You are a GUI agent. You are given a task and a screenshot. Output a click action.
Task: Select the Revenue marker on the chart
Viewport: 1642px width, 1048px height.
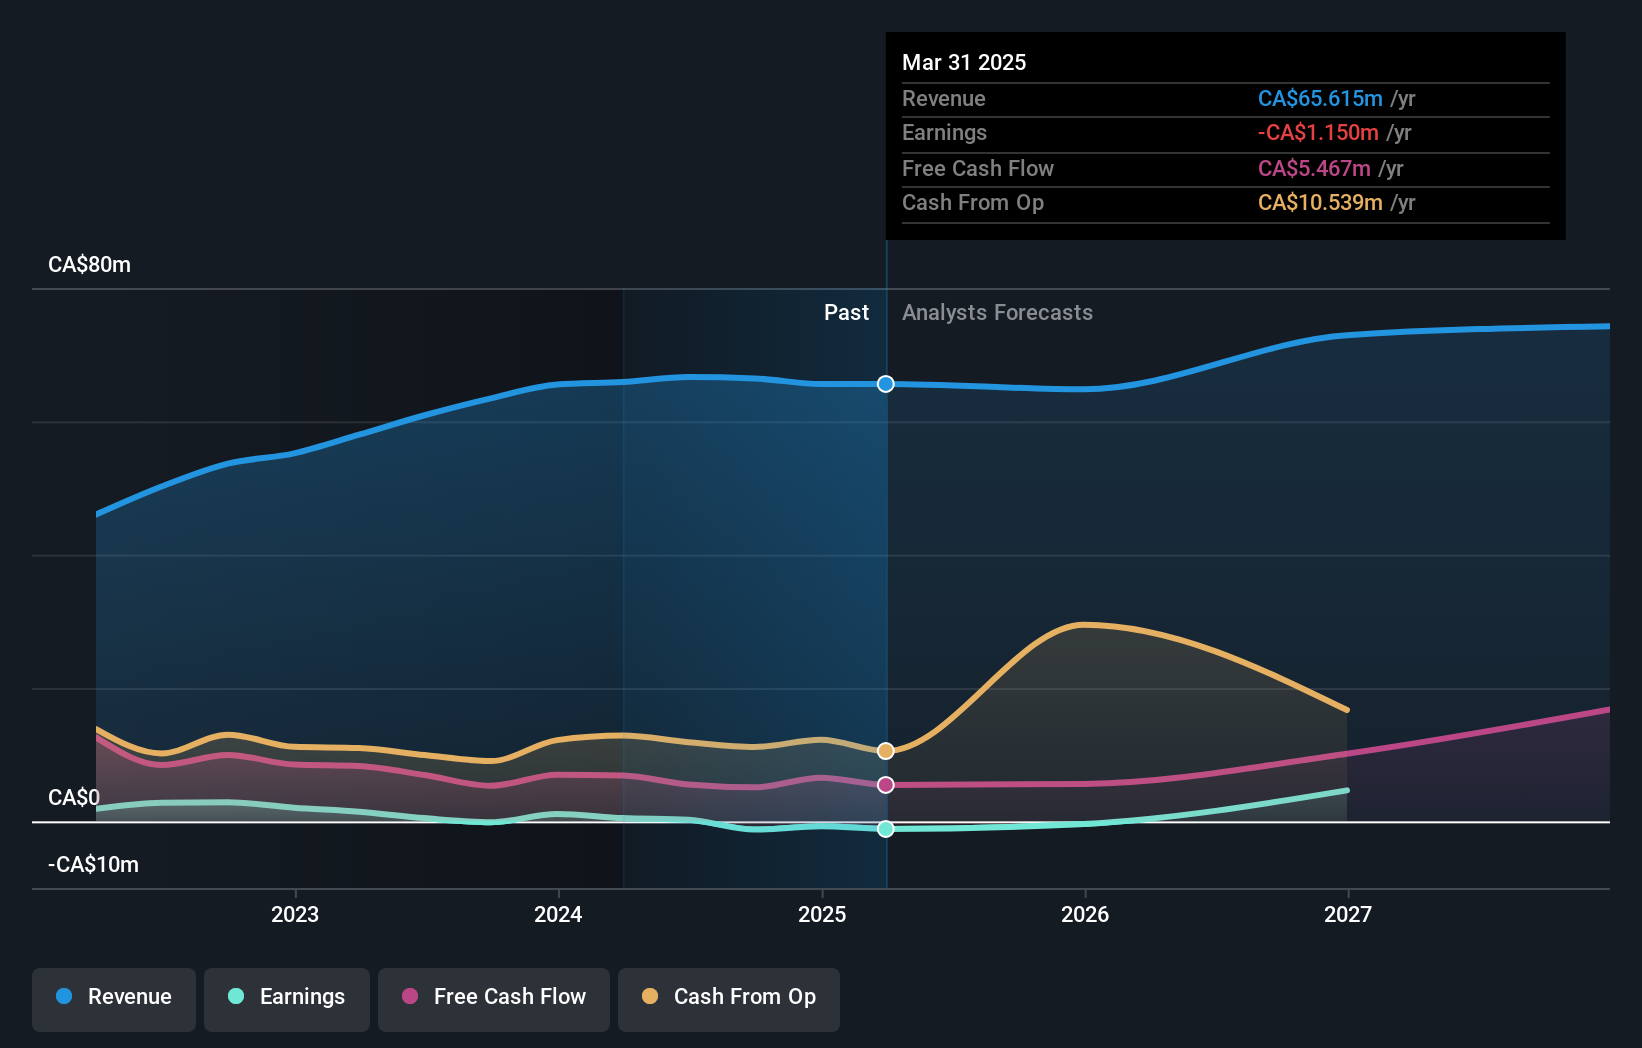click(885, 383)
